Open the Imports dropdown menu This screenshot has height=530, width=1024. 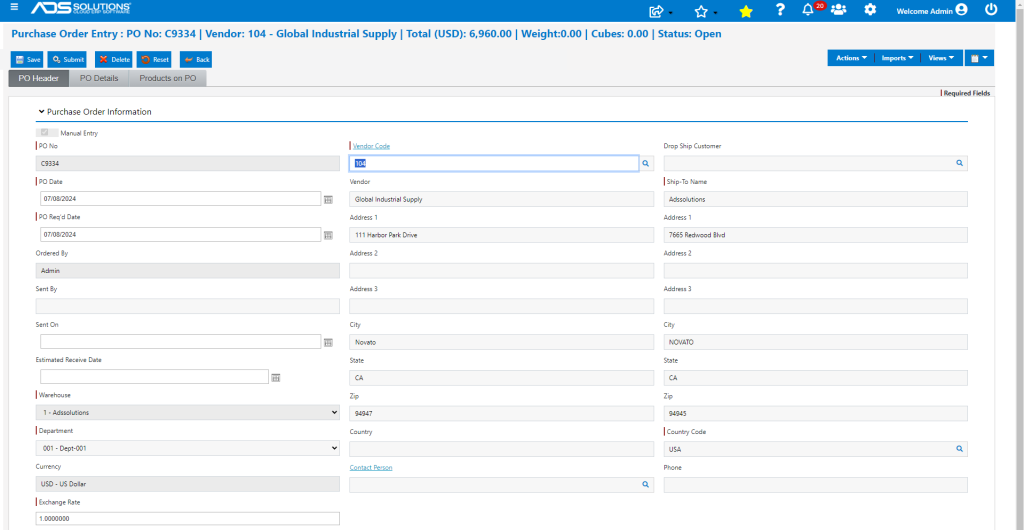click(x=897, y=58)
